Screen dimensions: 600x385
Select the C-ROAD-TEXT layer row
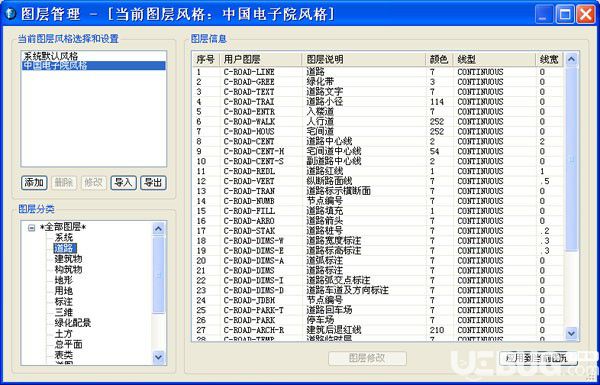(x=378, y=92)
